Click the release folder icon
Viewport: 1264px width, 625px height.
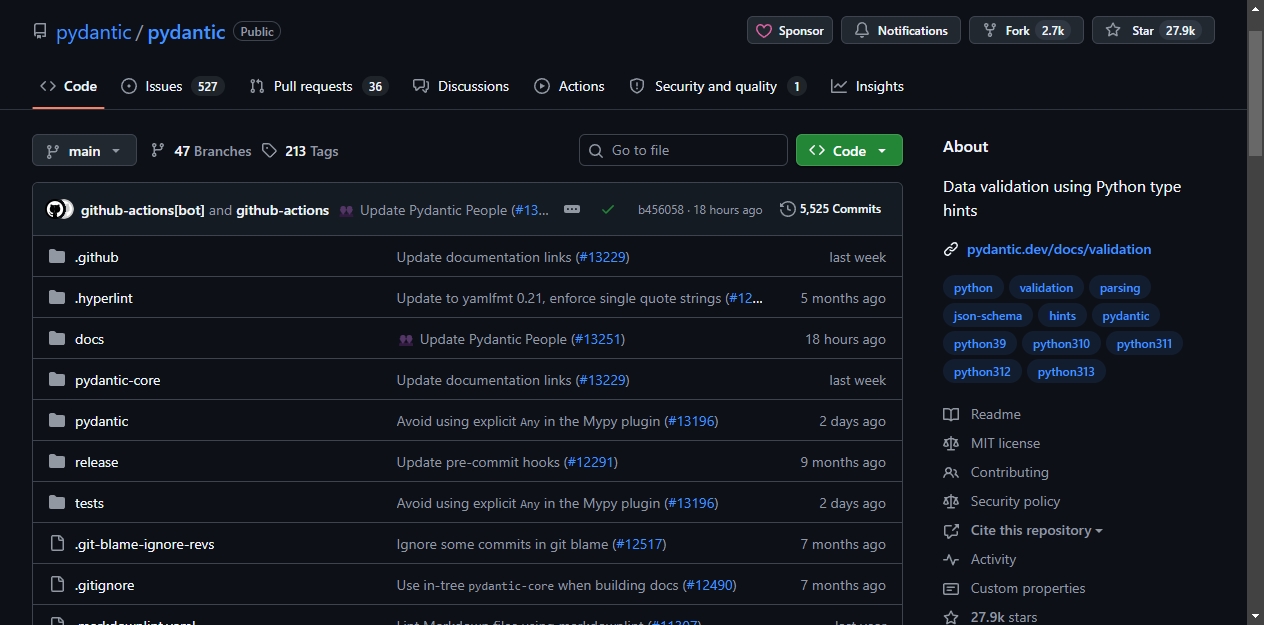tap(57, 462)
